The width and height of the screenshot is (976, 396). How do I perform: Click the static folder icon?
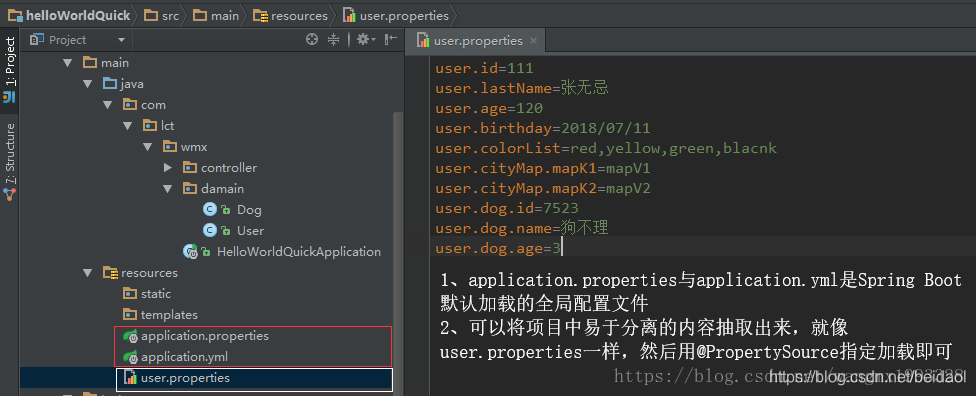tap(130, 294)
